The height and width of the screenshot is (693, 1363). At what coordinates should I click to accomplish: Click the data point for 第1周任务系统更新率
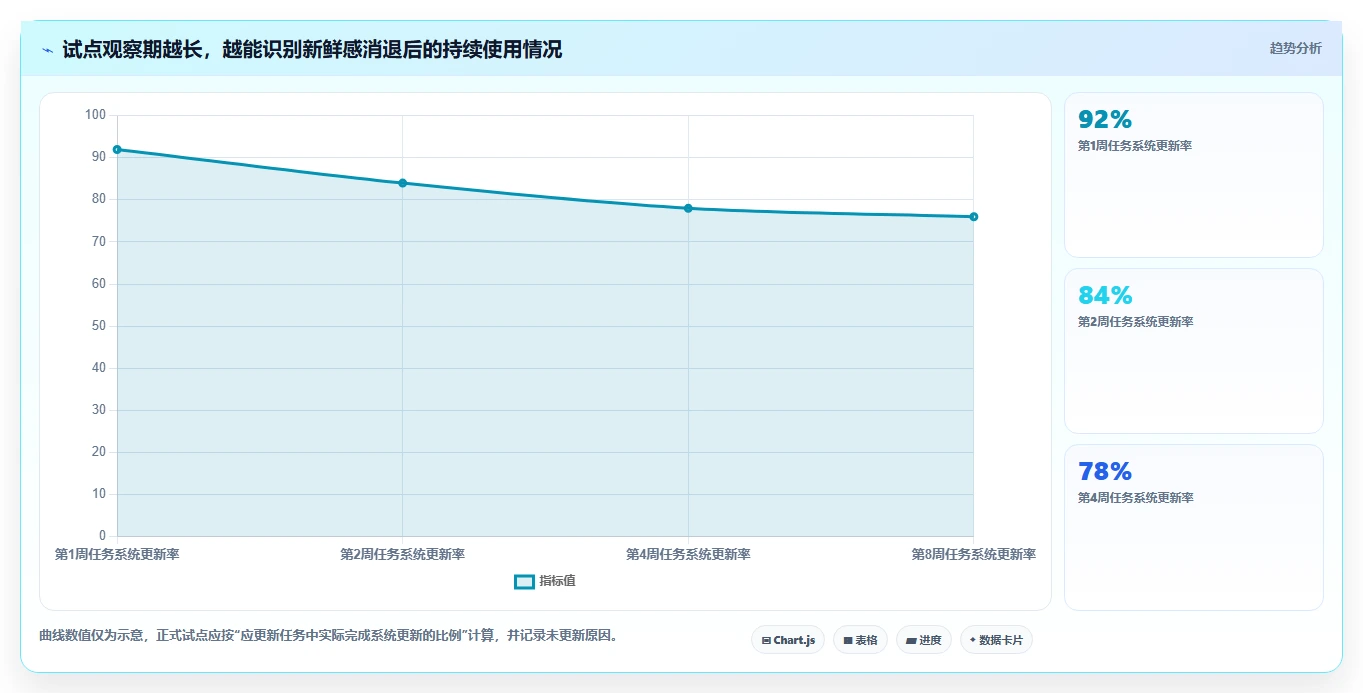tap(117, 150)
